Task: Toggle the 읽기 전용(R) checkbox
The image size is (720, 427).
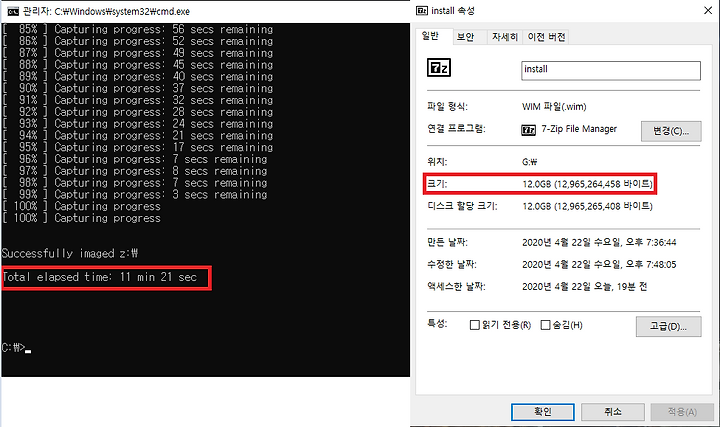Action: [475, 325]
